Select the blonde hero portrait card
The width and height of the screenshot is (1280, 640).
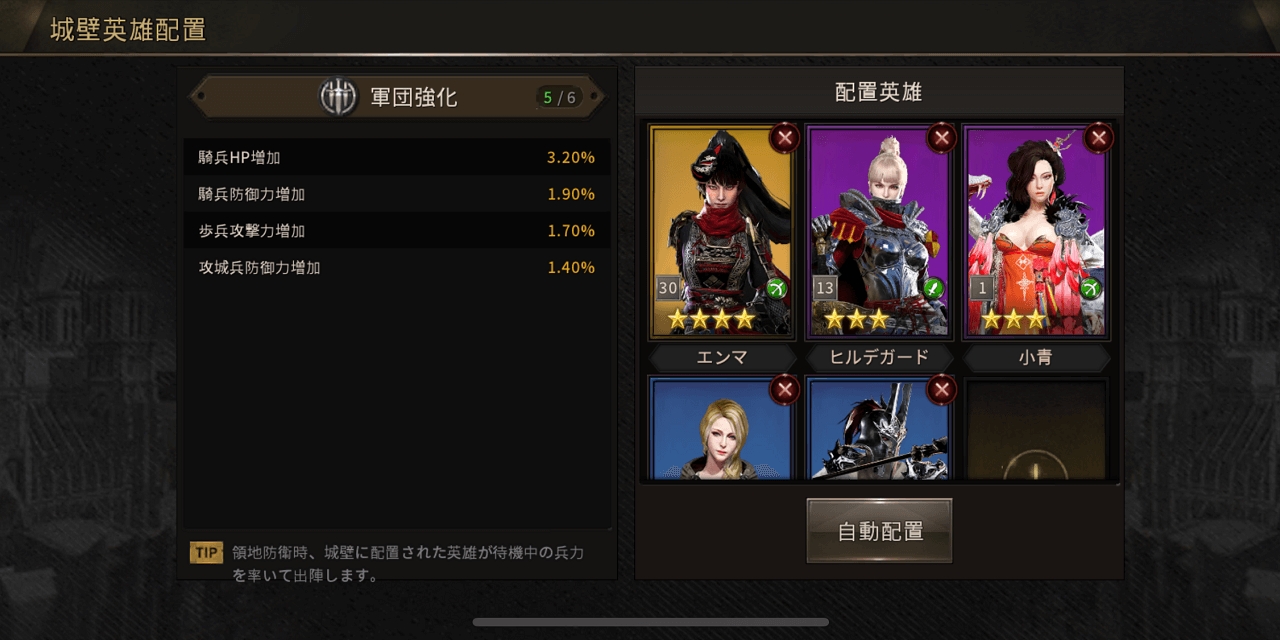(x=721, y=429)
